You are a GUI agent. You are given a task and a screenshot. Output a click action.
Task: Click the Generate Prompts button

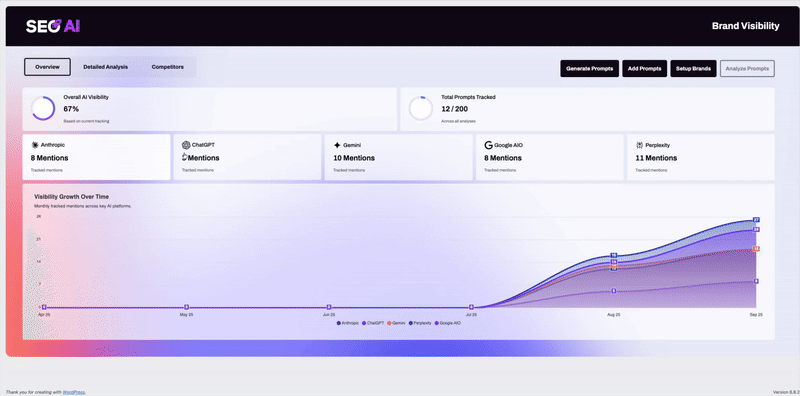coord(590,68)
